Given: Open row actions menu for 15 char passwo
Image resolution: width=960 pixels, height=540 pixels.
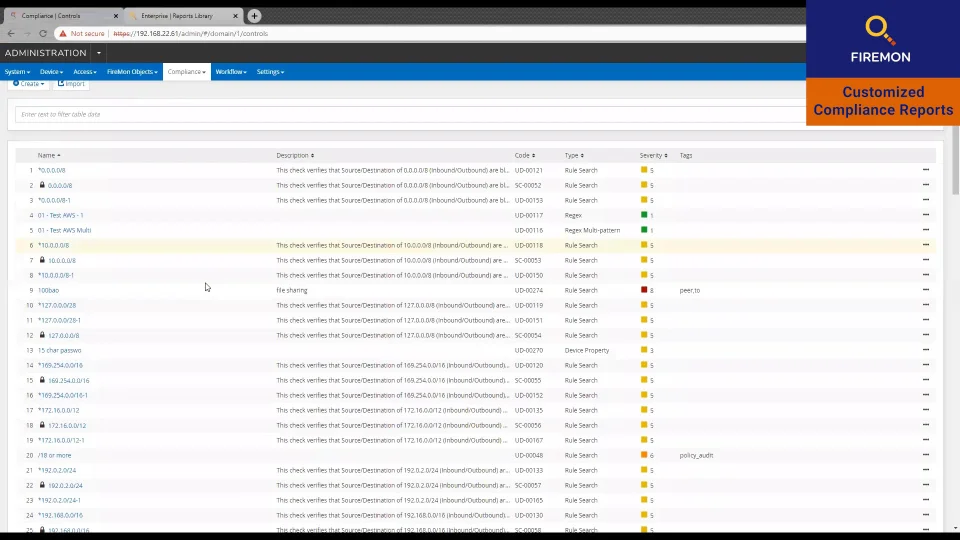Looking at the screenshot, I should pyautogui.click(x=926, y=350).
